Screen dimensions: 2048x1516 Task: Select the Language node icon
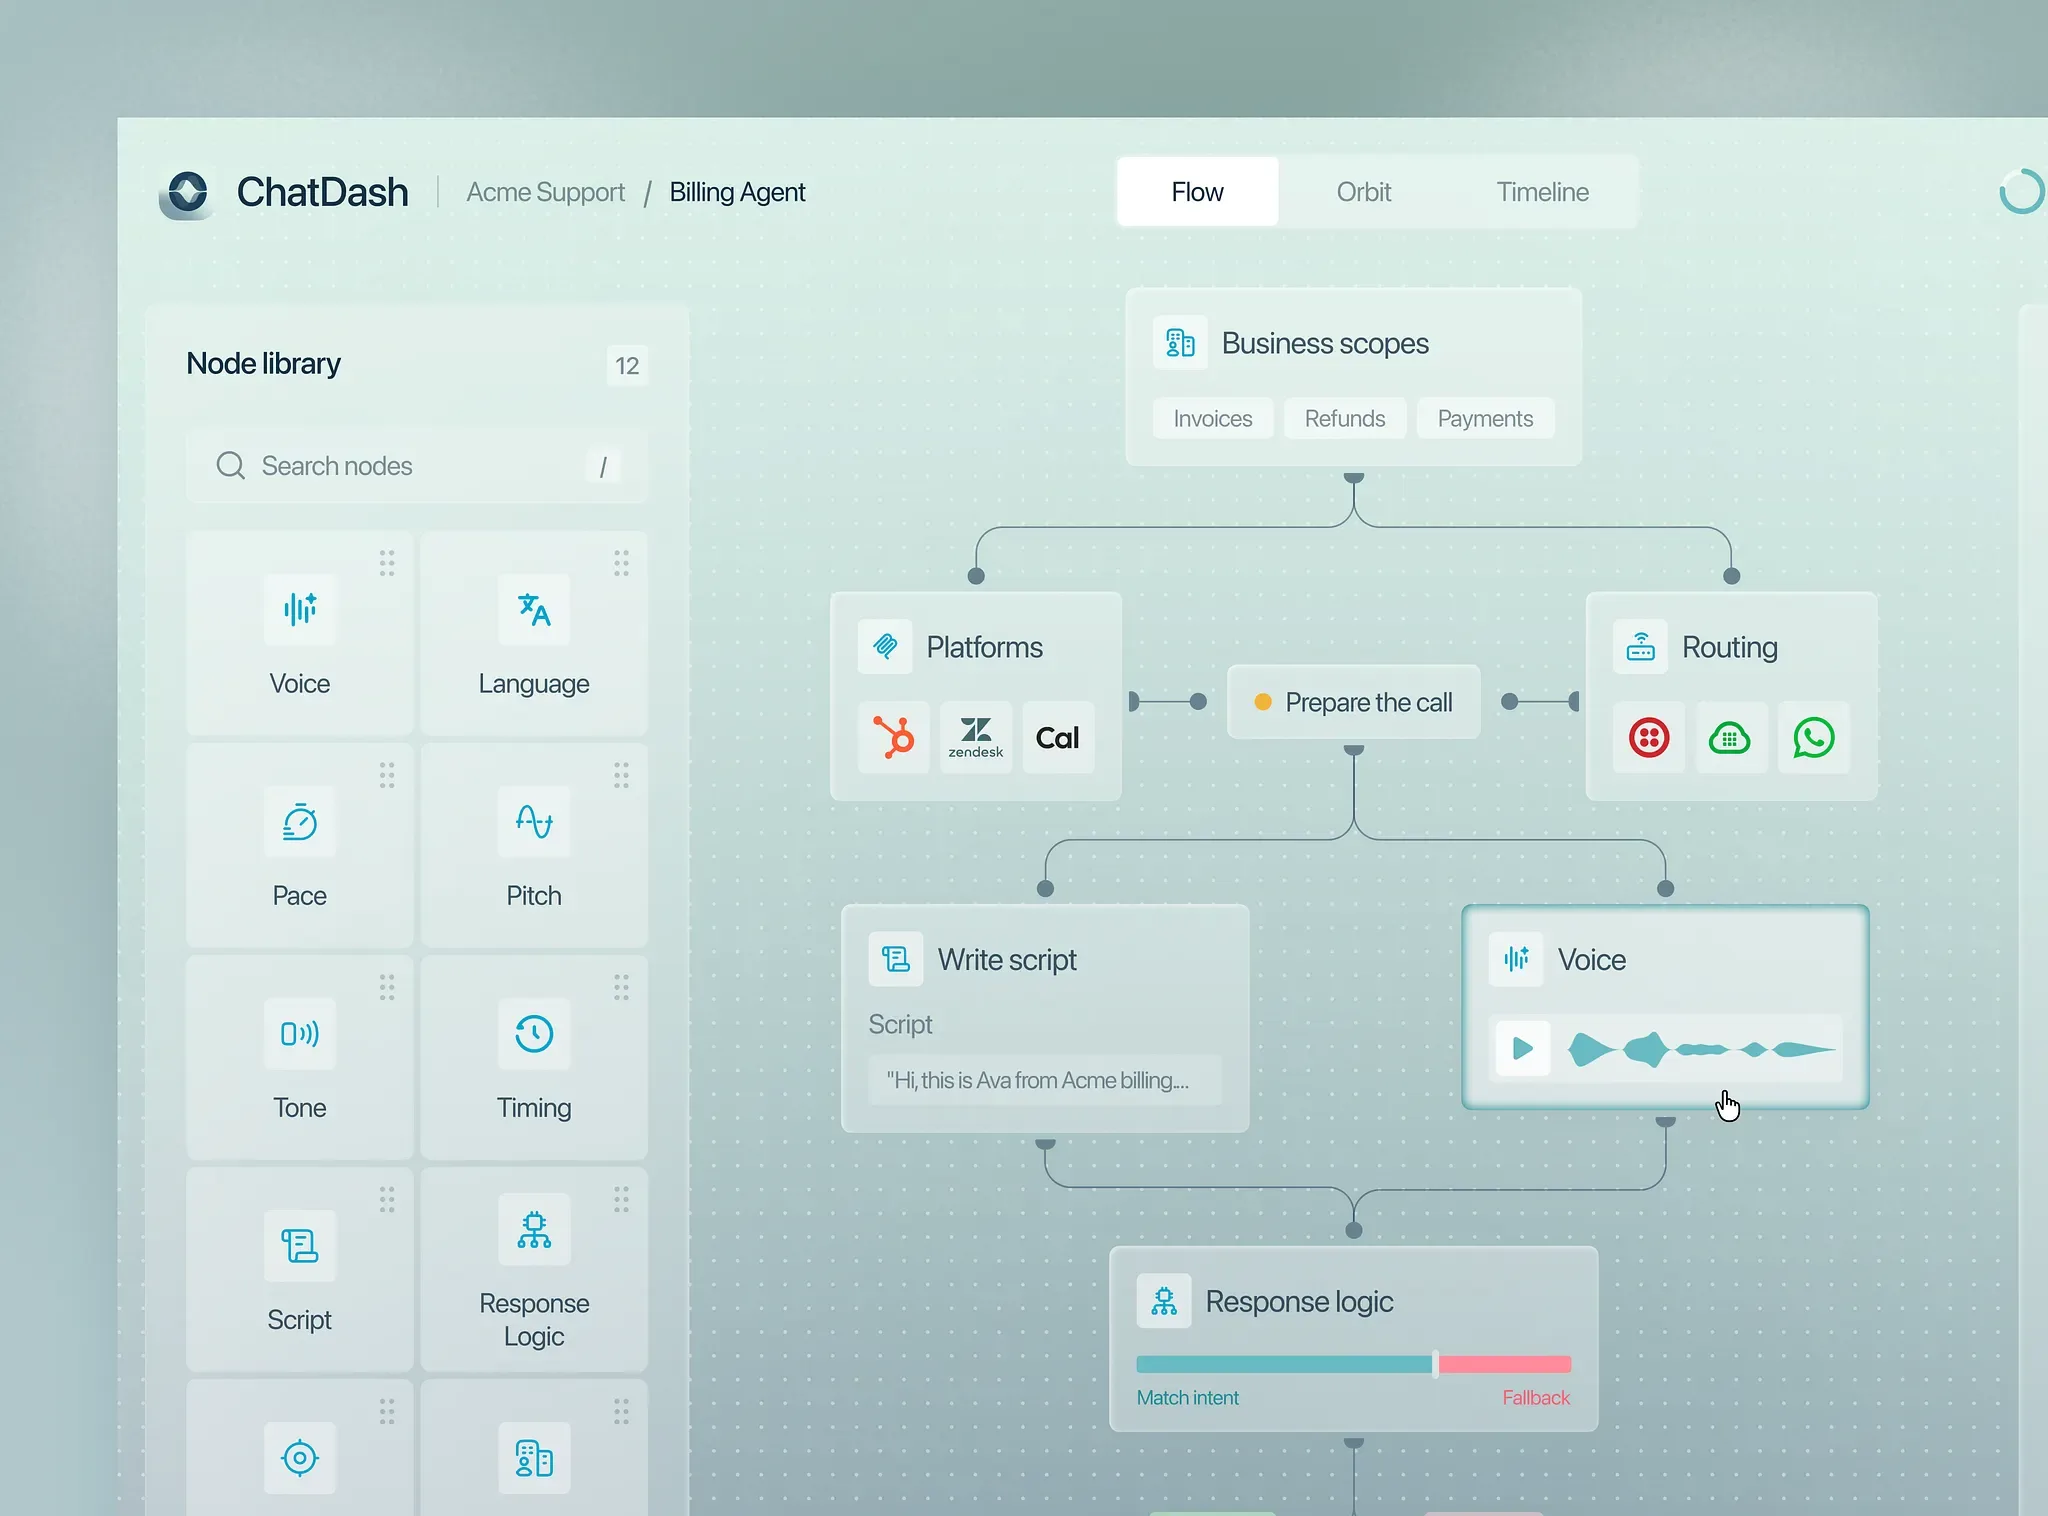pos(534,609)
